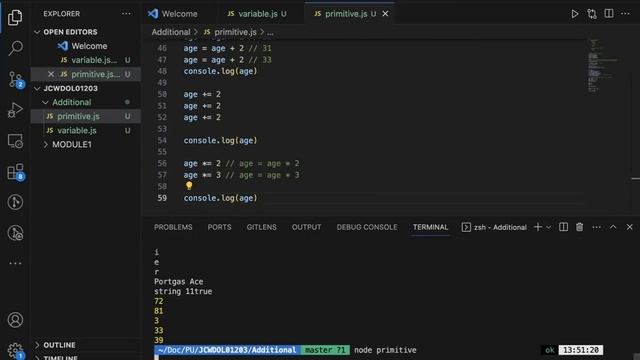The height and width of the screenshot is (360, 640).
Task: Open the Explorer view in activity bar
Action: pos(15,18)
